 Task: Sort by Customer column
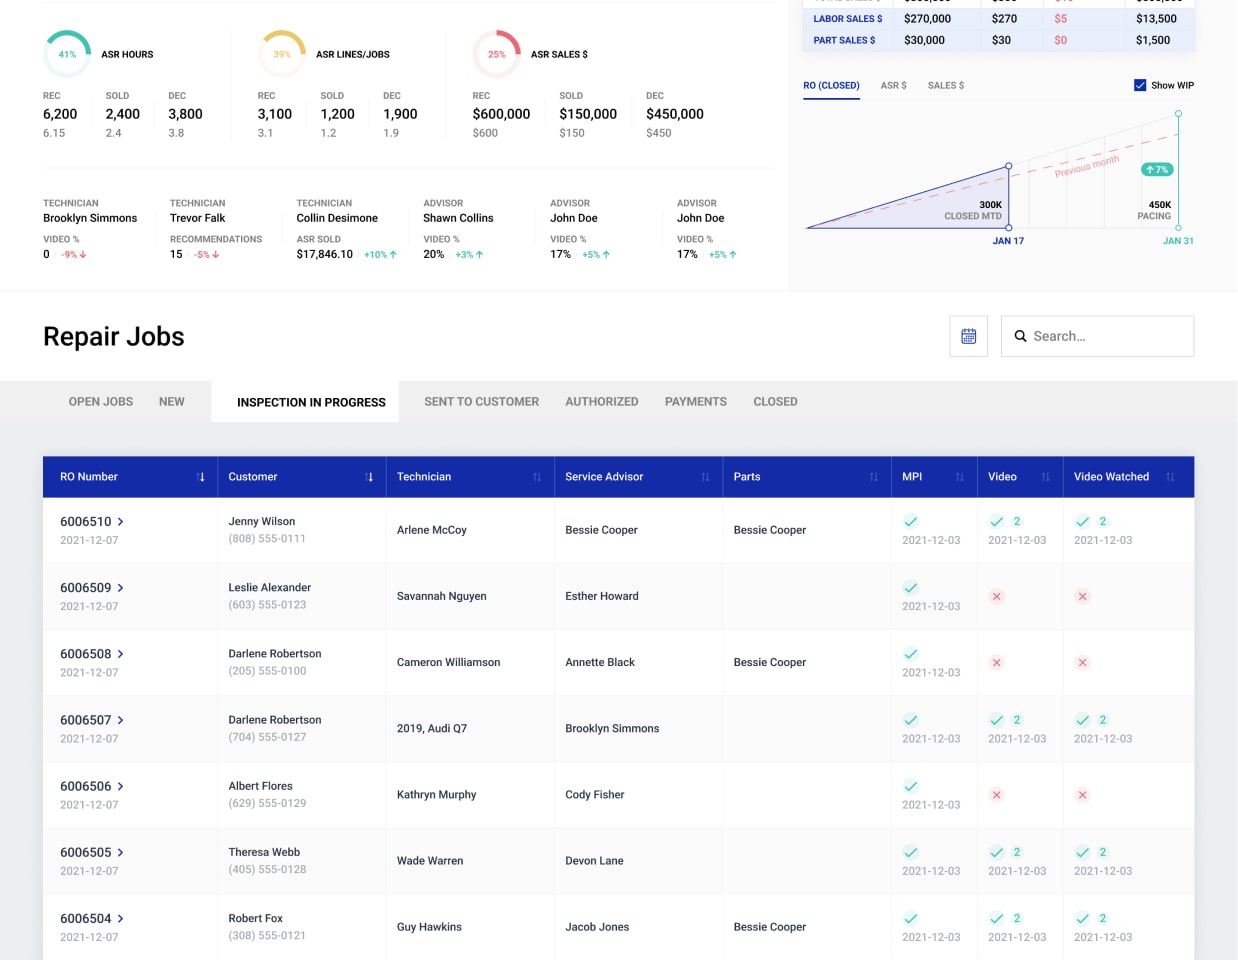(369, 477)
